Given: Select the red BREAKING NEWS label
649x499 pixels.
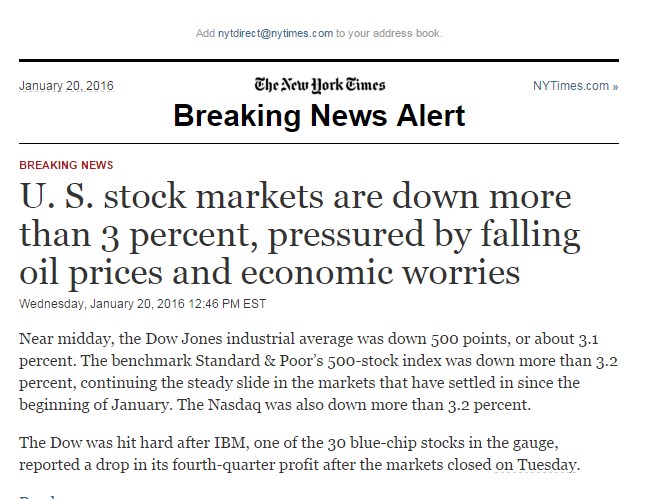Looking at the screenshot, I should [x=66, y=165].
